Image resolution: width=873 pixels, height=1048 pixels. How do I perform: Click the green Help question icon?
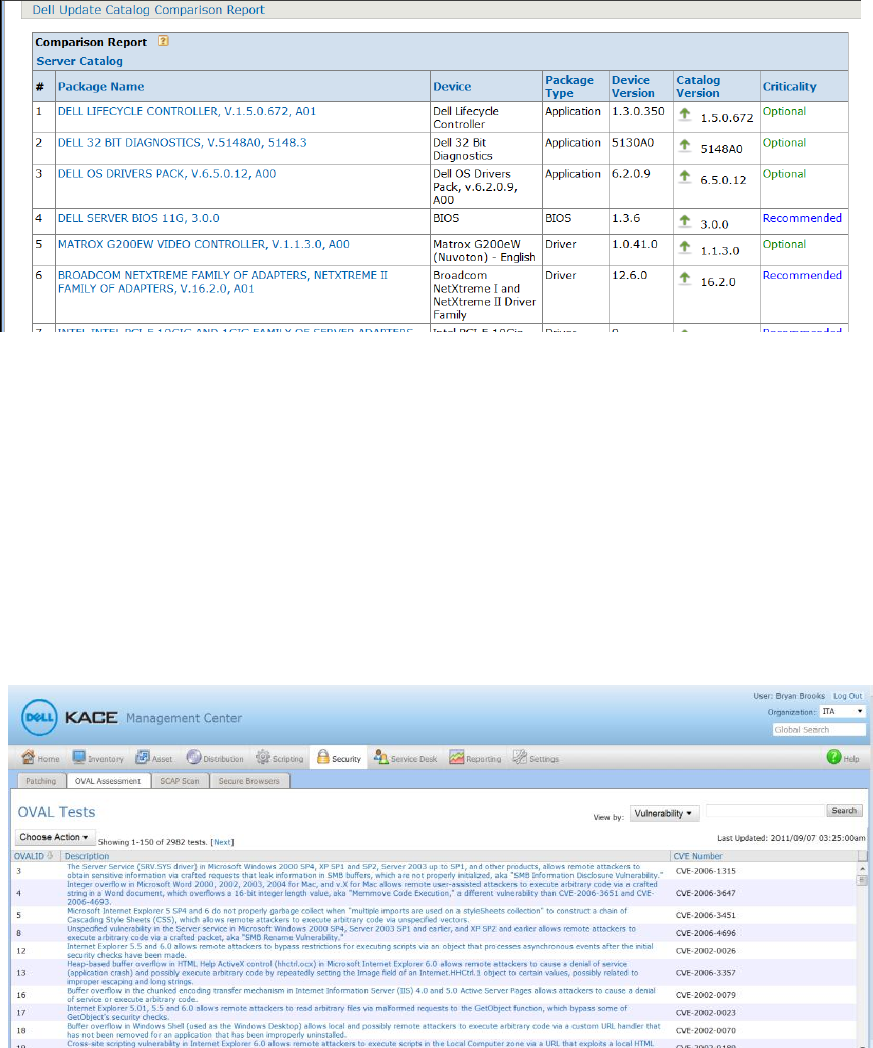pyautogui.click(x=834, y=757)
